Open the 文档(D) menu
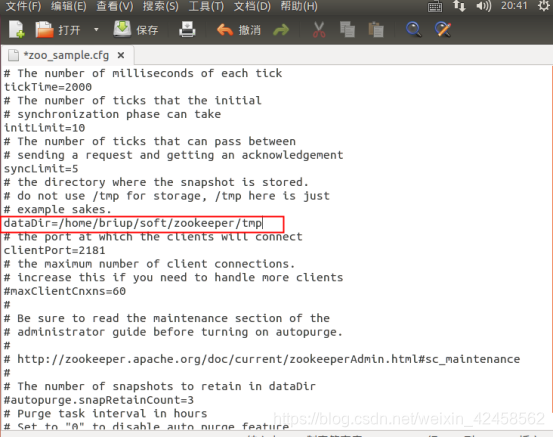 [252, 6]
